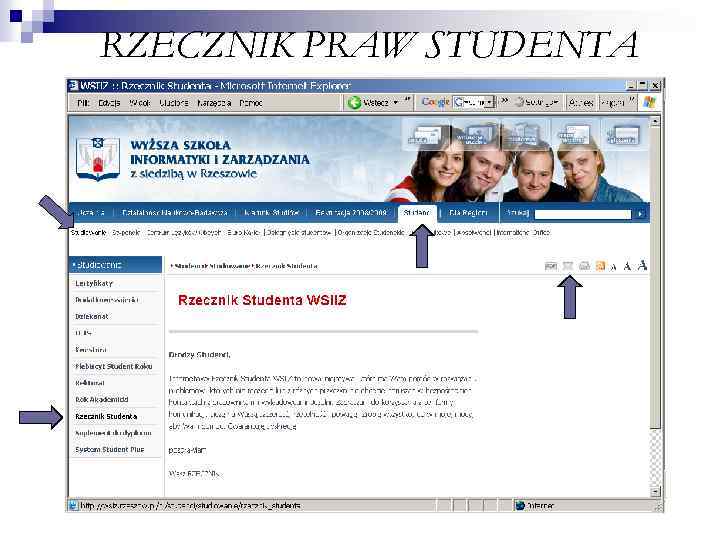Viewport: 720px width, 540px height.
Task: Click the envelope email icon above the article
Action: coord(568,265)
